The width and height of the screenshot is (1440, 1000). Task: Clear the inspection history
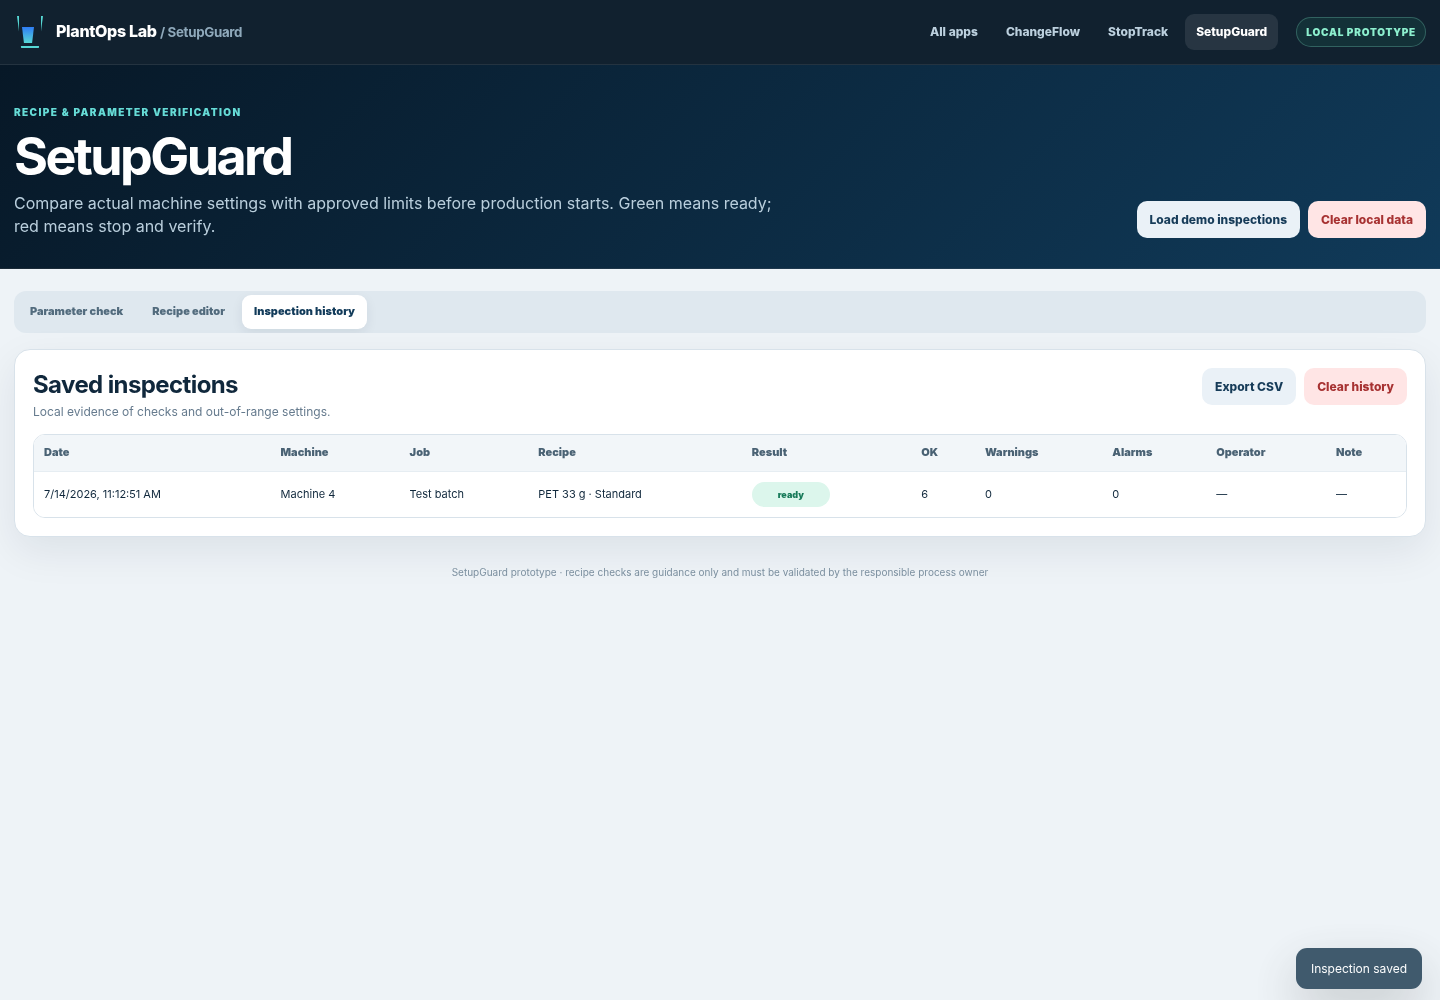1355,387
